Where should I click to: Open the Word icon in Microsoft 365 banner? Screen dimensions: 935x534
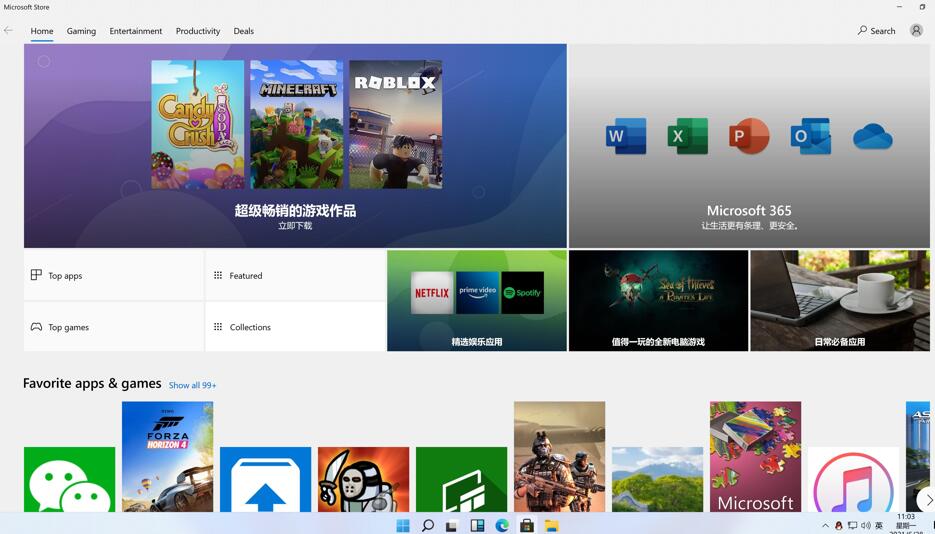[626, 136]
